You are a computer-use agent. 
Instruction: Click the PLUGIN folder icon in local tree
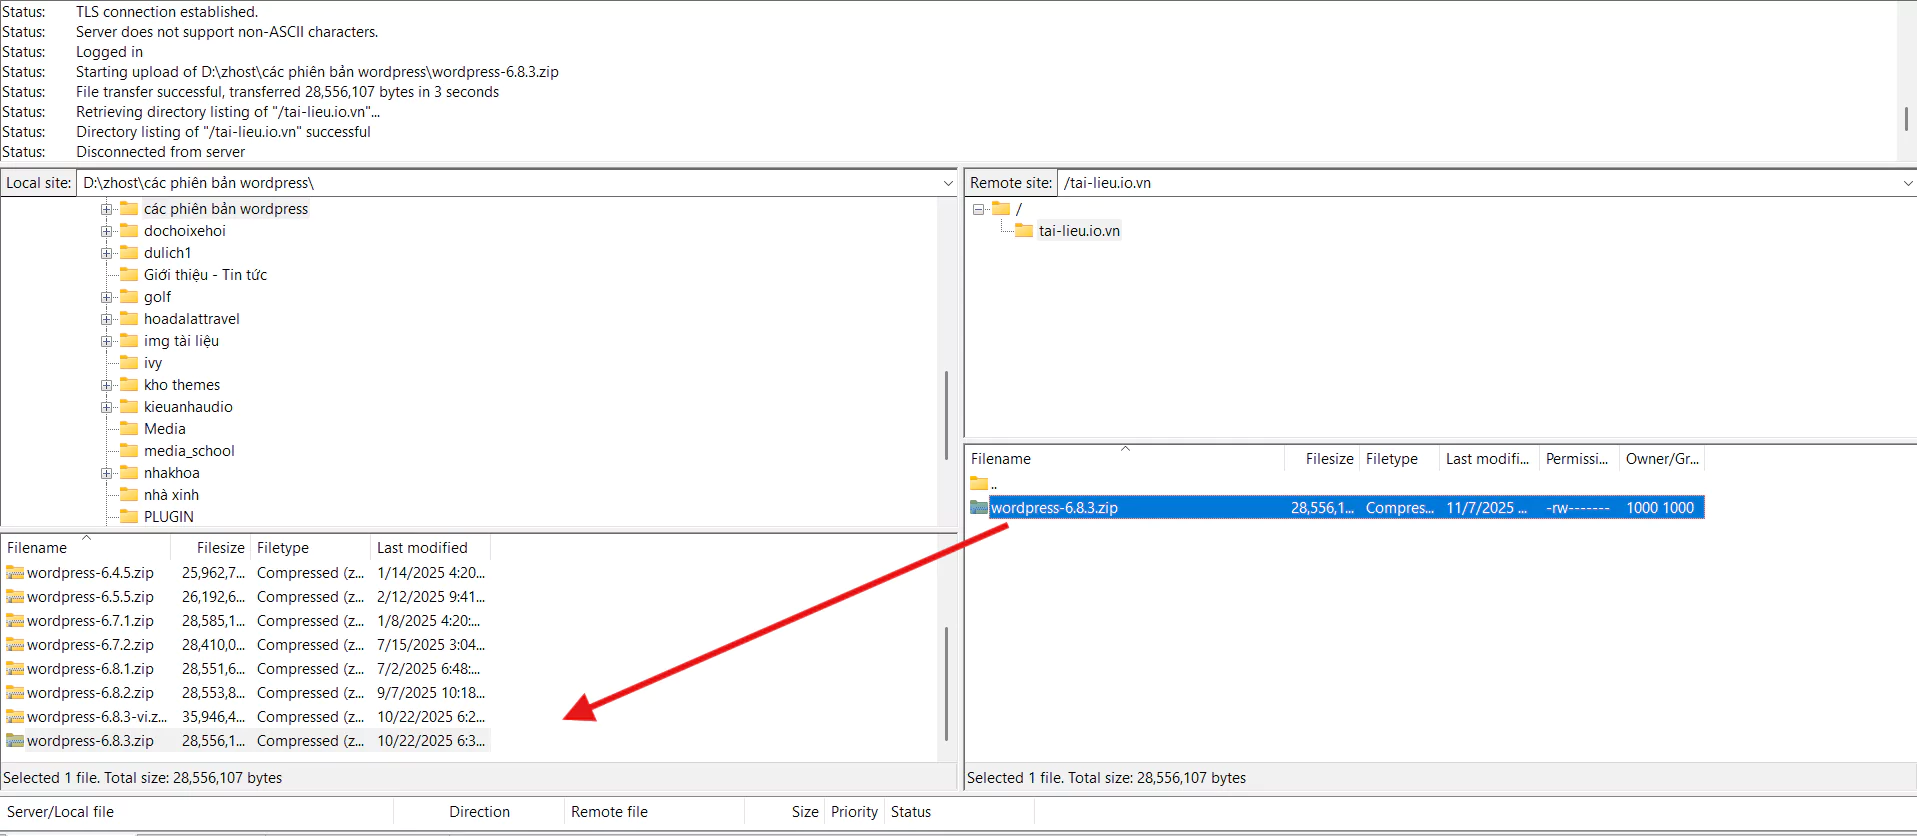[x=129, y=517]
